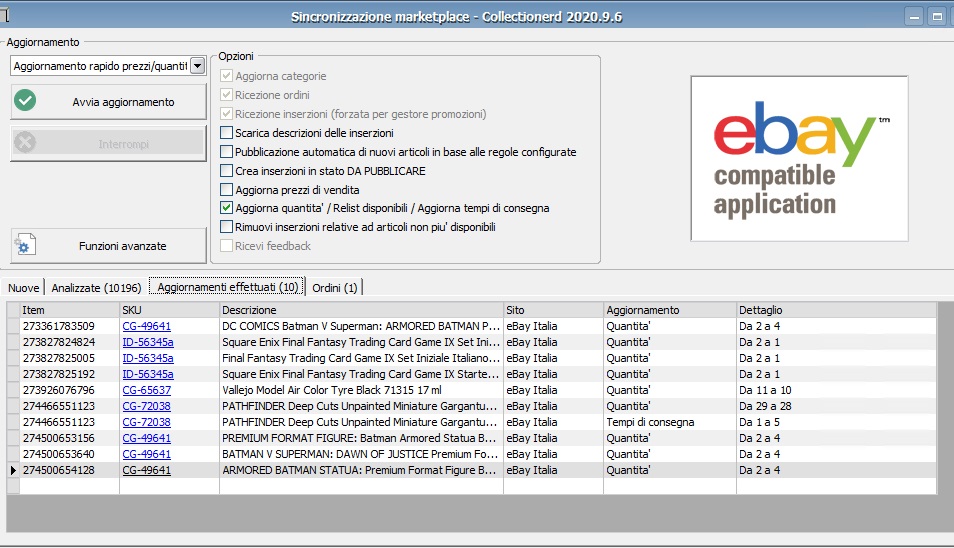
Task: Click description Vallejo Model Air Color Tyre Black
Action: tap(332, 390)
